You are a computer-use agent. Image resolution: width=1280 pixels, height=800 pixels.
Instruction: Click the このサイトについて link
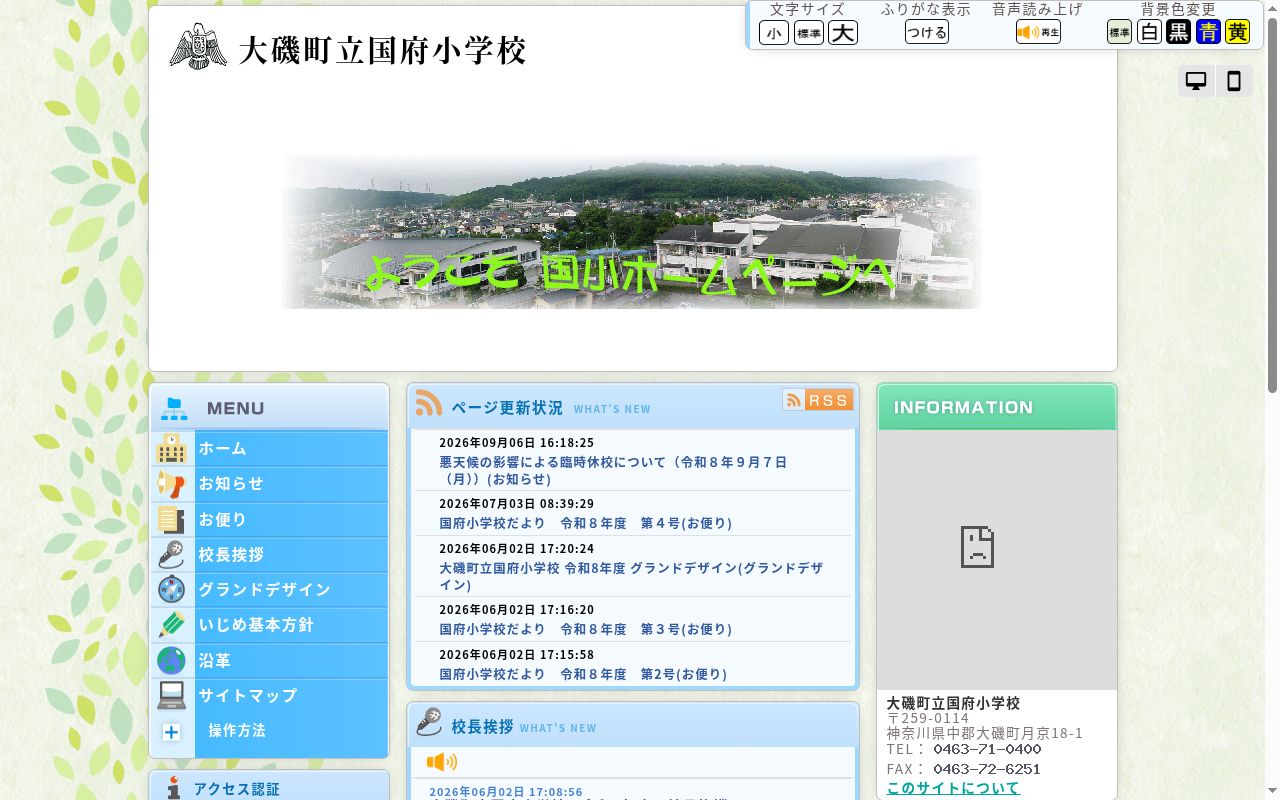click(953, 788)
